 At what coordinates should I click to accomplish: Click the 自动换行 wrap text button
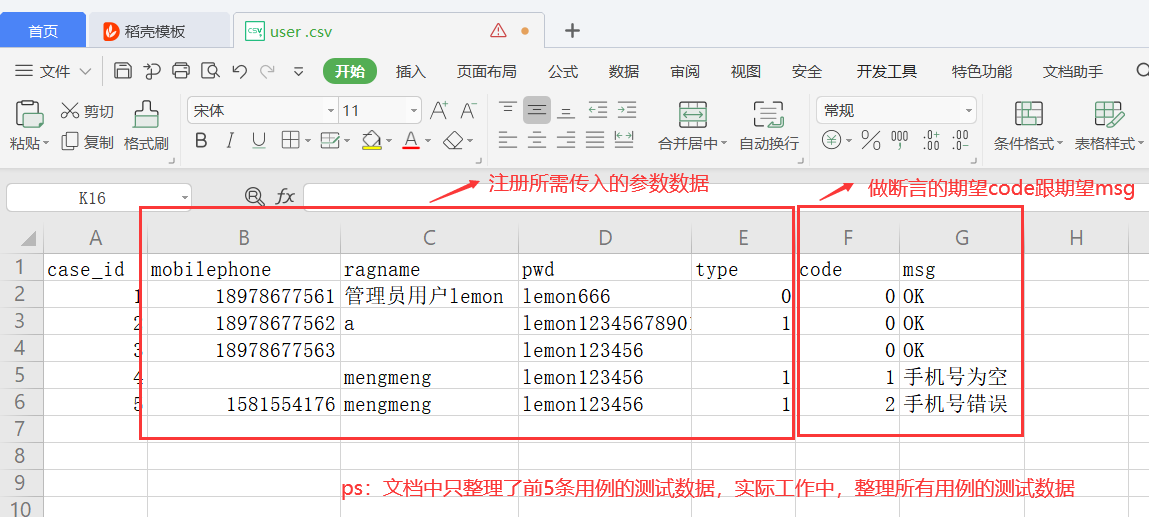(768, 125)
